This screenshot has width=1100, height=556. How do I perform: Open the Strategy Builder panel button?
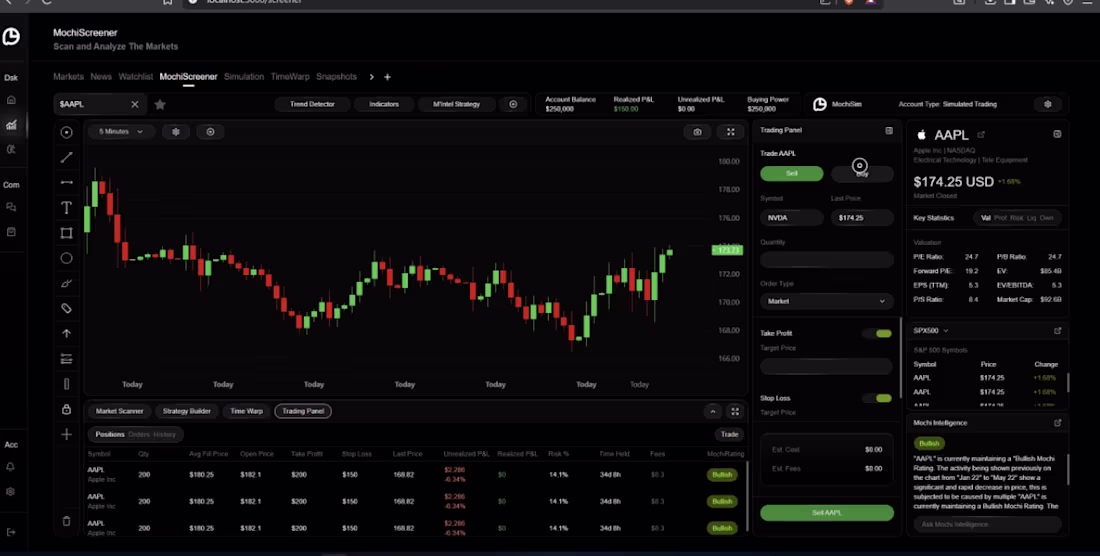(187, 412)
